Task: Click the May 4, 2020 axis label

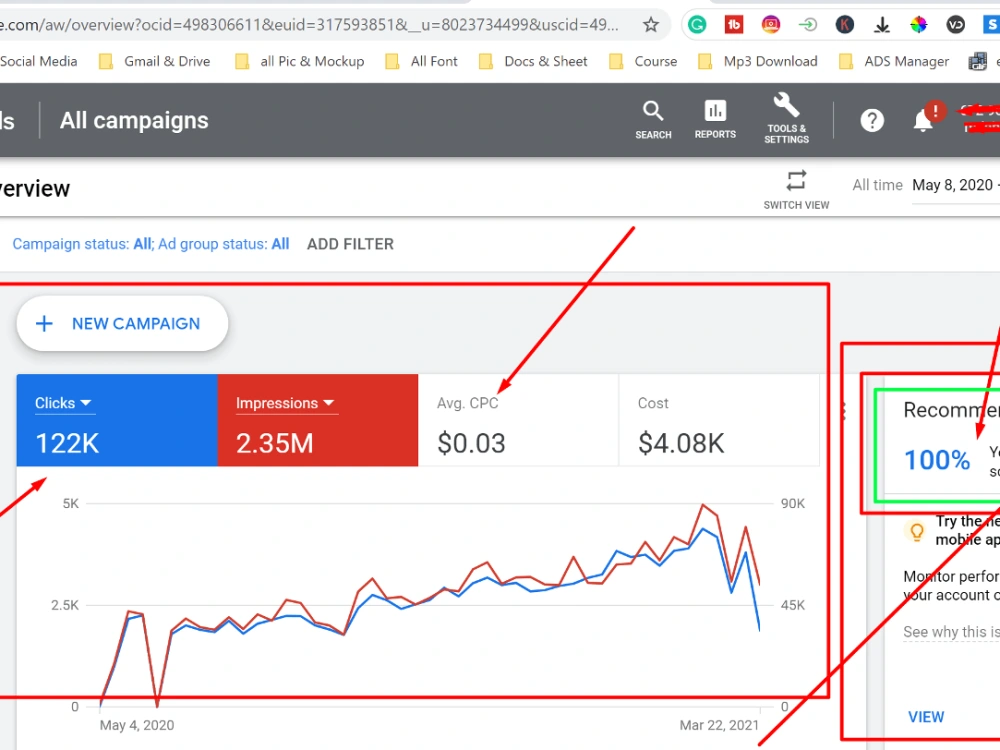Action: point(136,725)
